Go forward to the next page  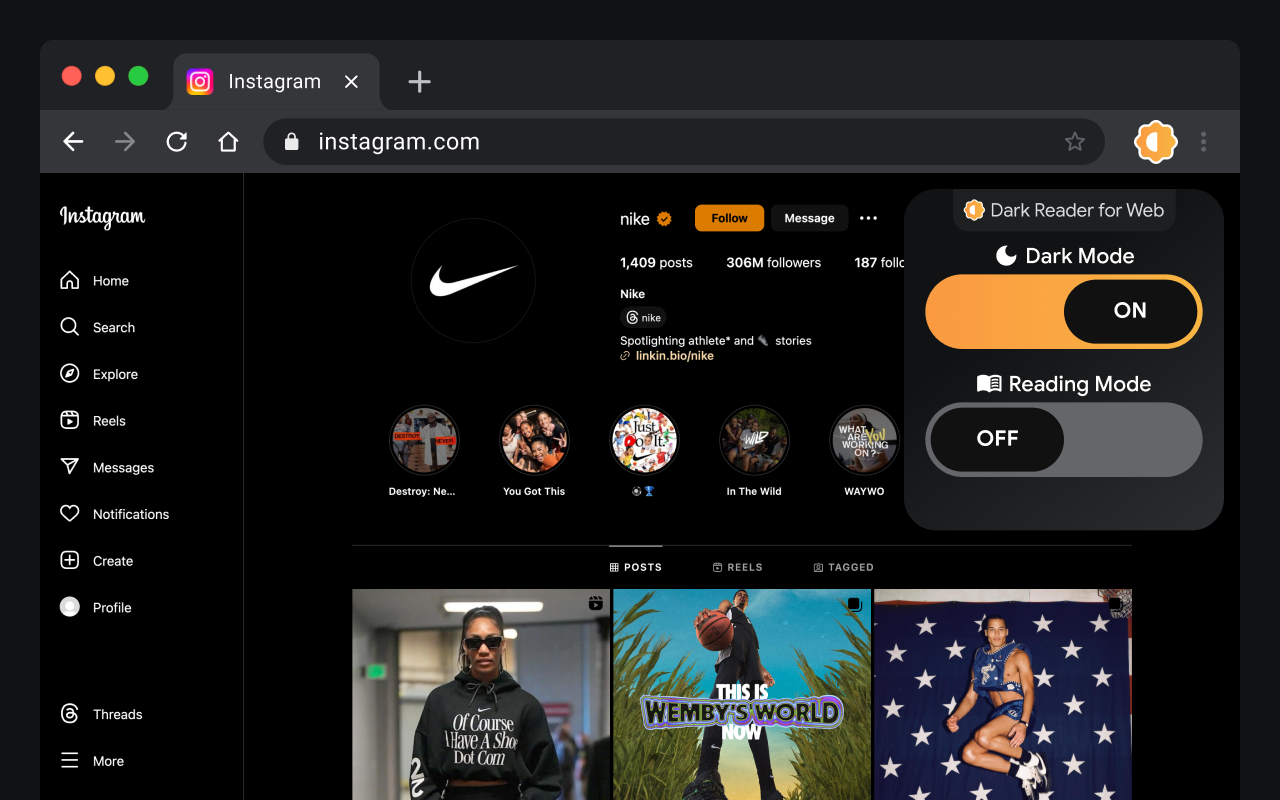tap(125, 142)
